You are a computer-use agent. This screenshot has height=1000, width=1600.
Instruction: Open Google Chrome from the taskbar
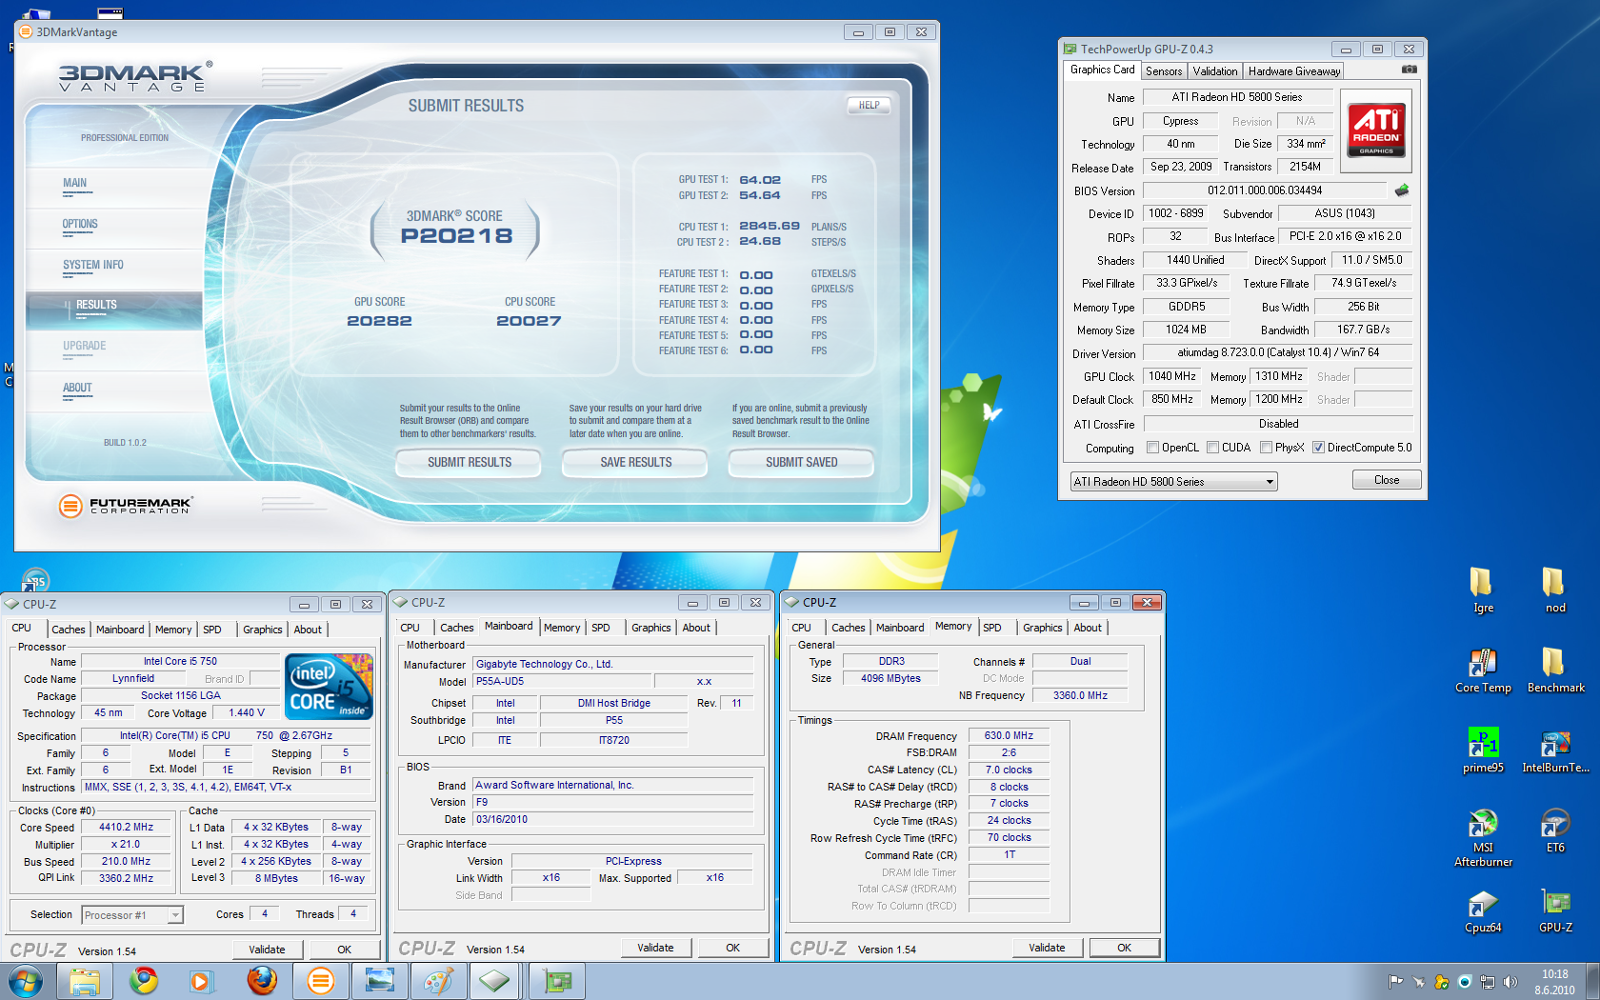coord(143,981)
